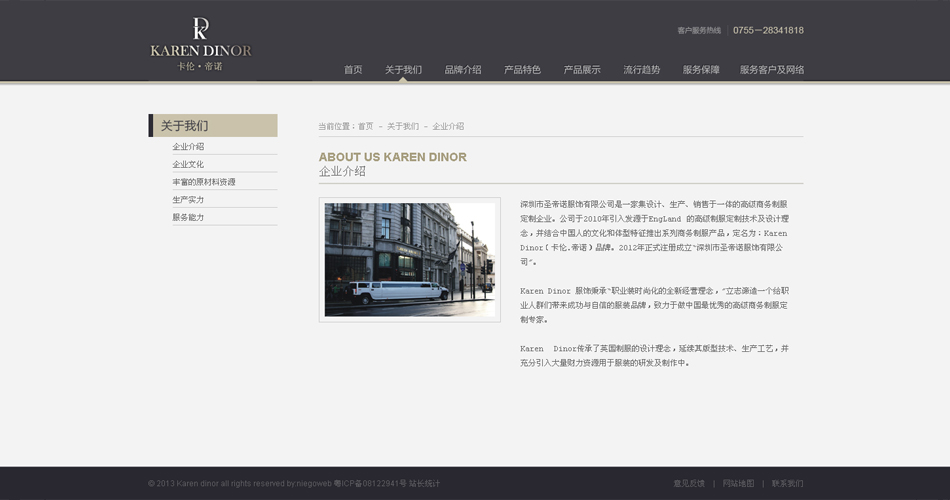Click the 客户服务热线 label
This screenshot has width=950, height=500.
click(x=699, y=30)
